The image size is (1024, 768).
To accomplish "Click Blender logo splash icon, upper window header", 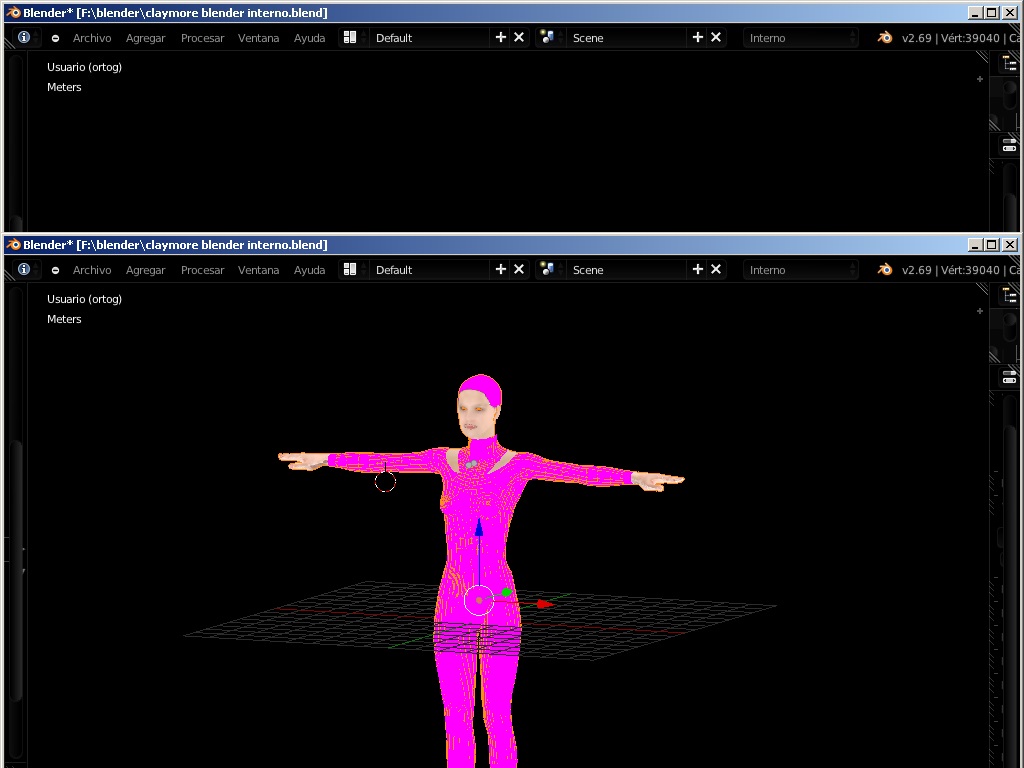I will 885,38.
